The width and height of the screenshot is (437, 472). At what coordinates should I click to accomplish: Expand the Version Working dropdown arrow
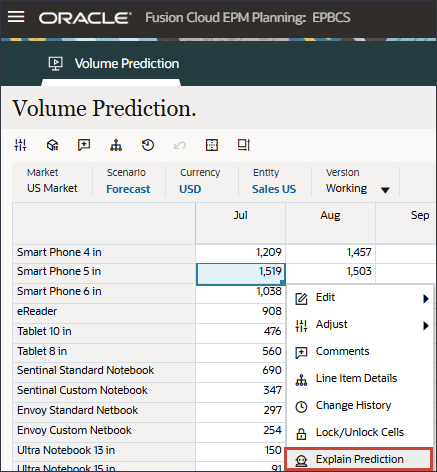(385, 190)
